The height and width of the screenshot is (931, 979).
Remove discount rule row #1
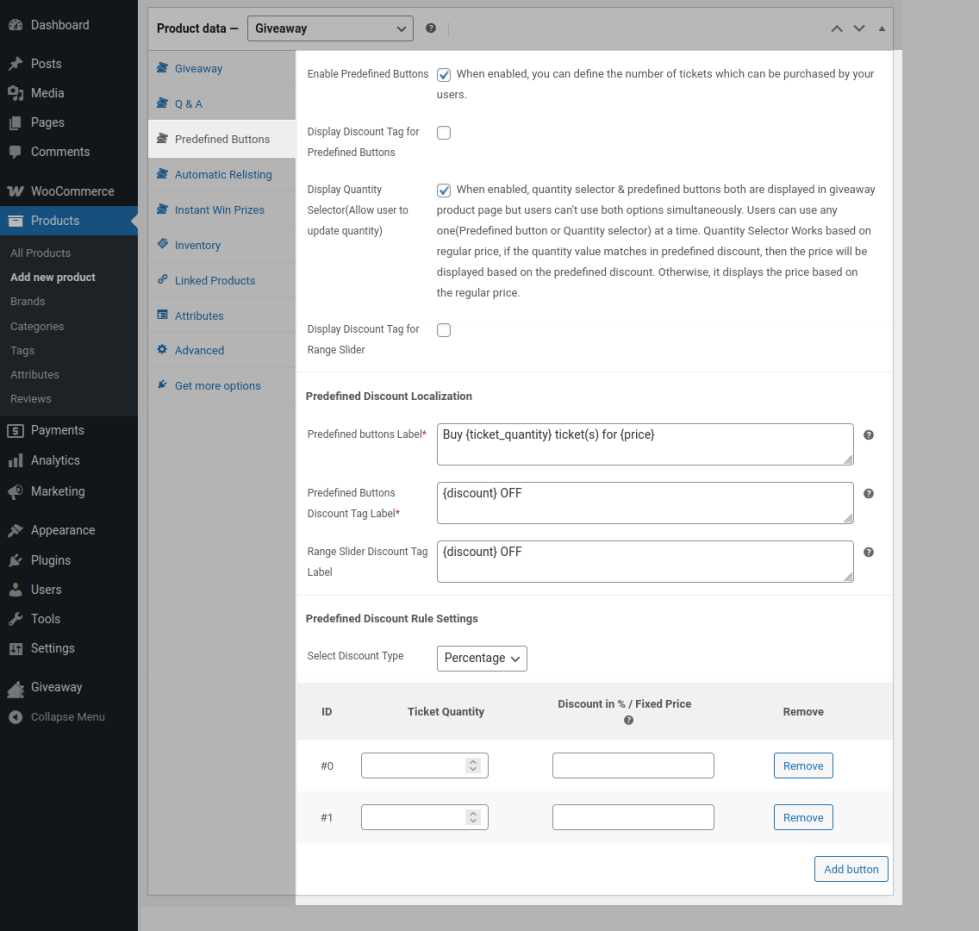(803, 817)
